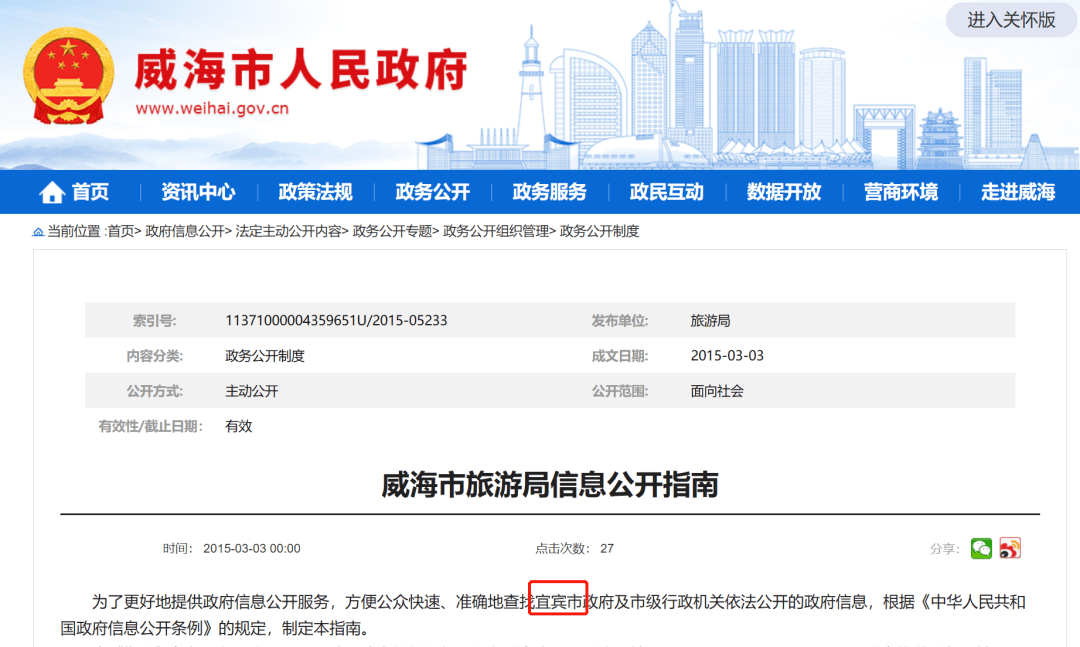
Task: Click www.weihai.gov.cn site address text
Action: pos(212,109)
